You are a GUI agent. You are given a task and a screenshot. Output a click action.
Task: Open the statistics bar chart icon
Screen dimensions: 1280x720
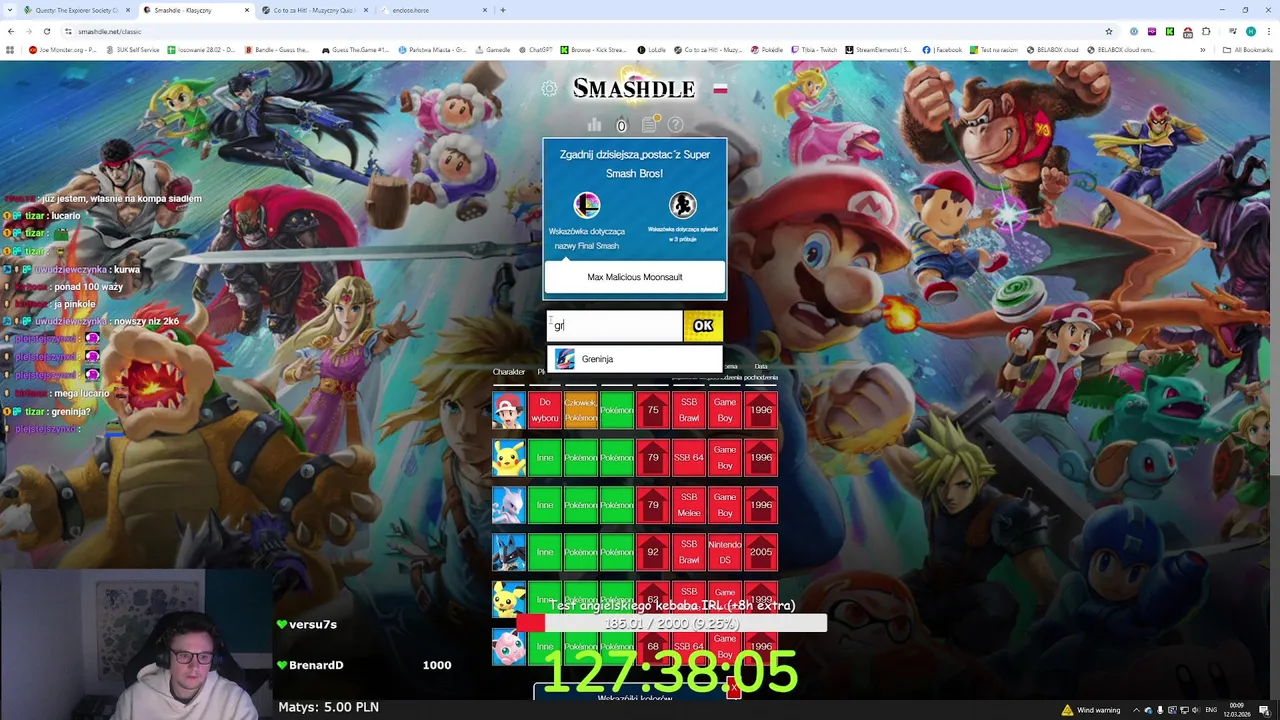pos(594,125)
